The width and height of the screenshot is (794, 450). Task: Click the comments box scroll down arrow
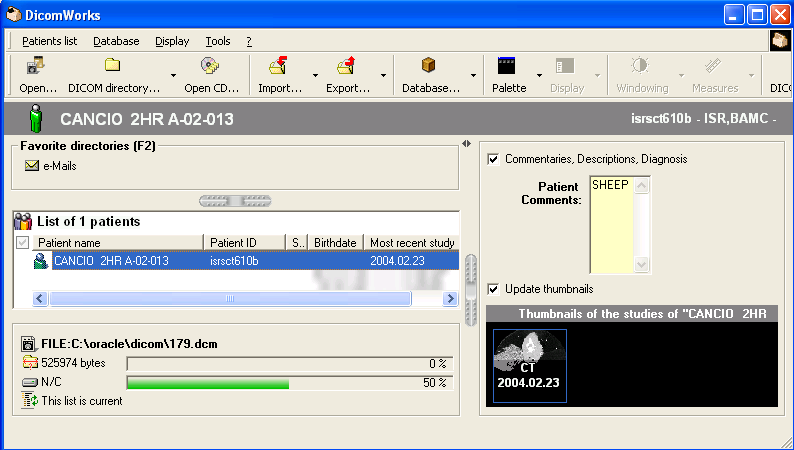pyautogui.click(x=642, y=264)
